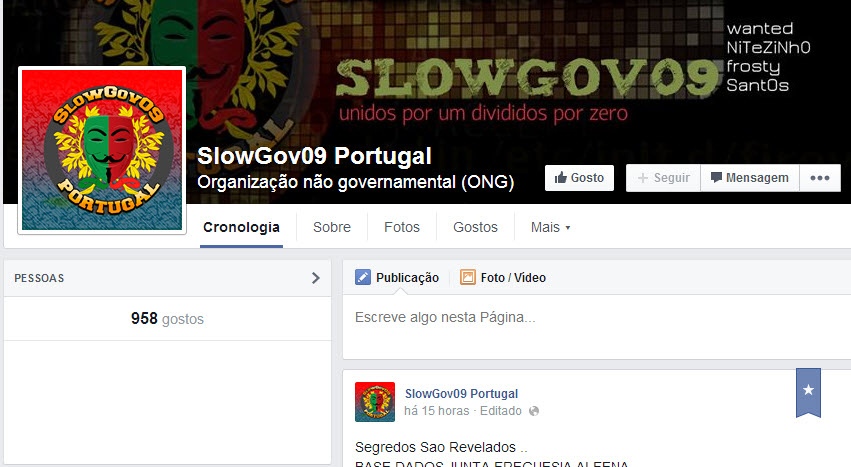
Task: Open the three-dots more options menu
Action: [820, 178]
